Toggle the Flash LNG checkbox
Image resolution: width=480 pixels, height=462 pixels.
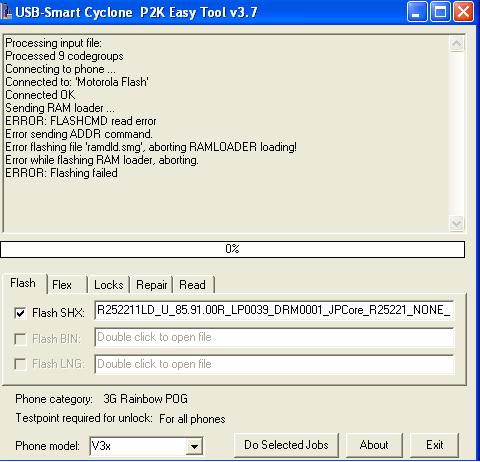20,364
